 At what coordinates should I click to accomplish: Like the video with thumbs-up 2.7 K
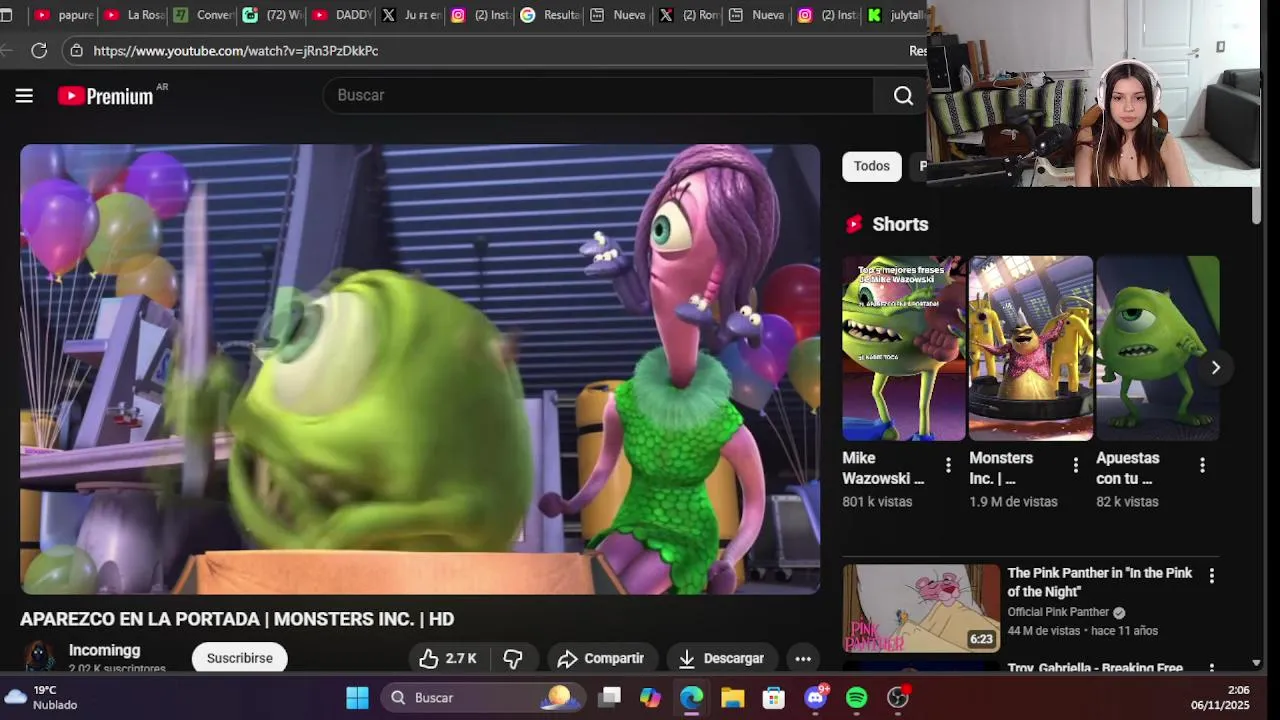coord(447,658)
